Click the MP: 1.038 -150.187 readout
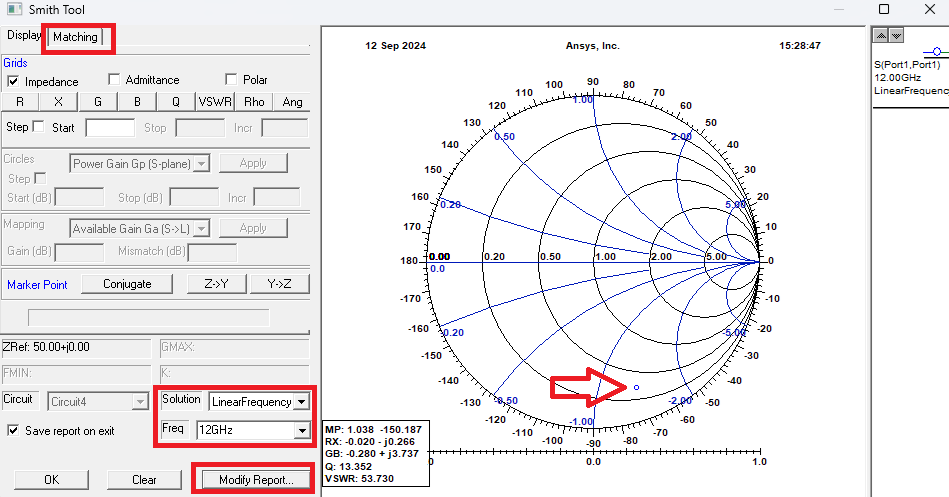 (373, 429)
